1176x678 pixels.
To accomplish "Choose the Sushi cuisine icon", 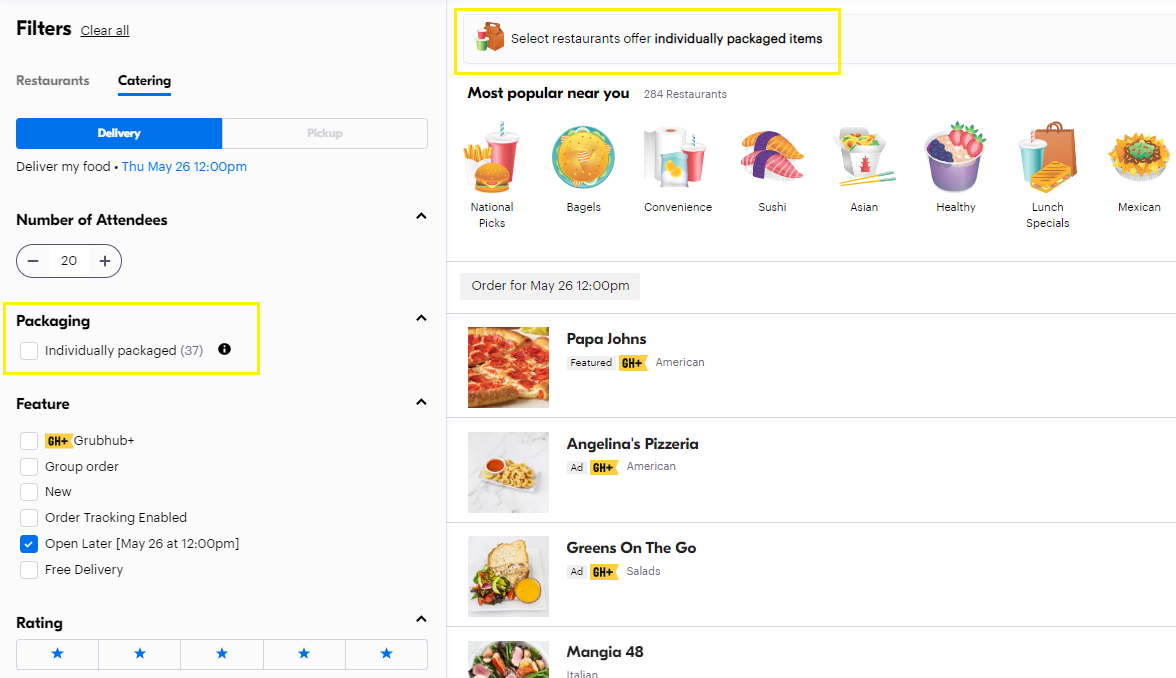I will (x=772, y=158).
